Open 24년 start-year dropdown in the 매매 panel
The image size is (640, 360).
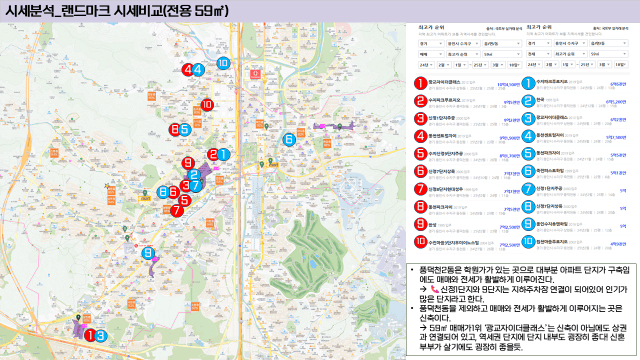point(426,65)
